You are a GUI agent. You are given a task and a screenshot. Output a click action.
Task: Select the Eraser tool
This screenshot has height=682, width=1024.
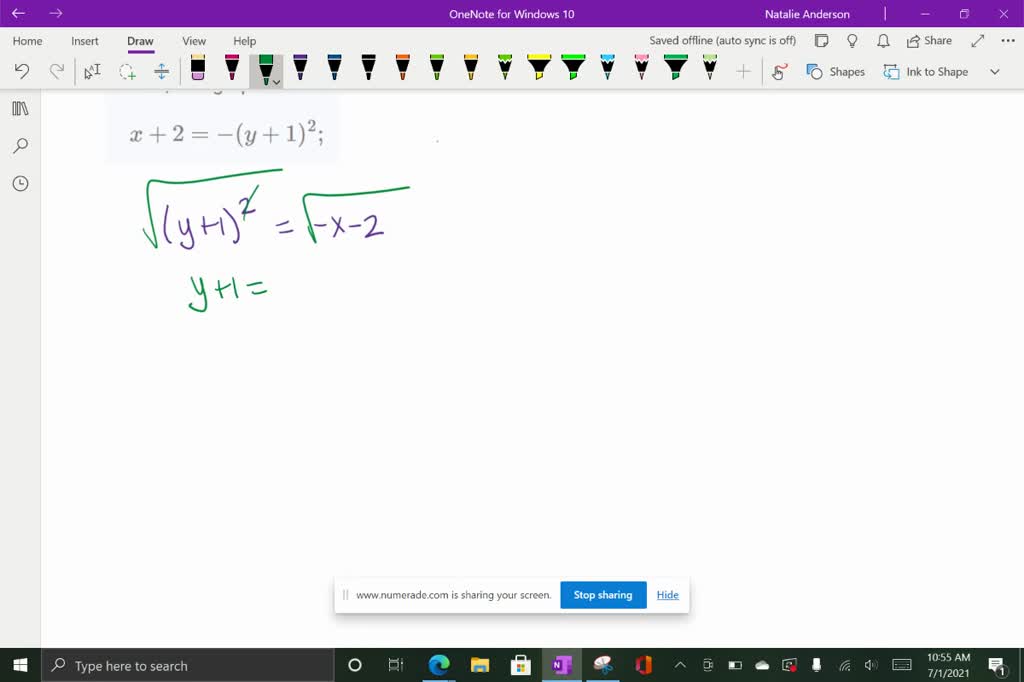click(197, 70)
